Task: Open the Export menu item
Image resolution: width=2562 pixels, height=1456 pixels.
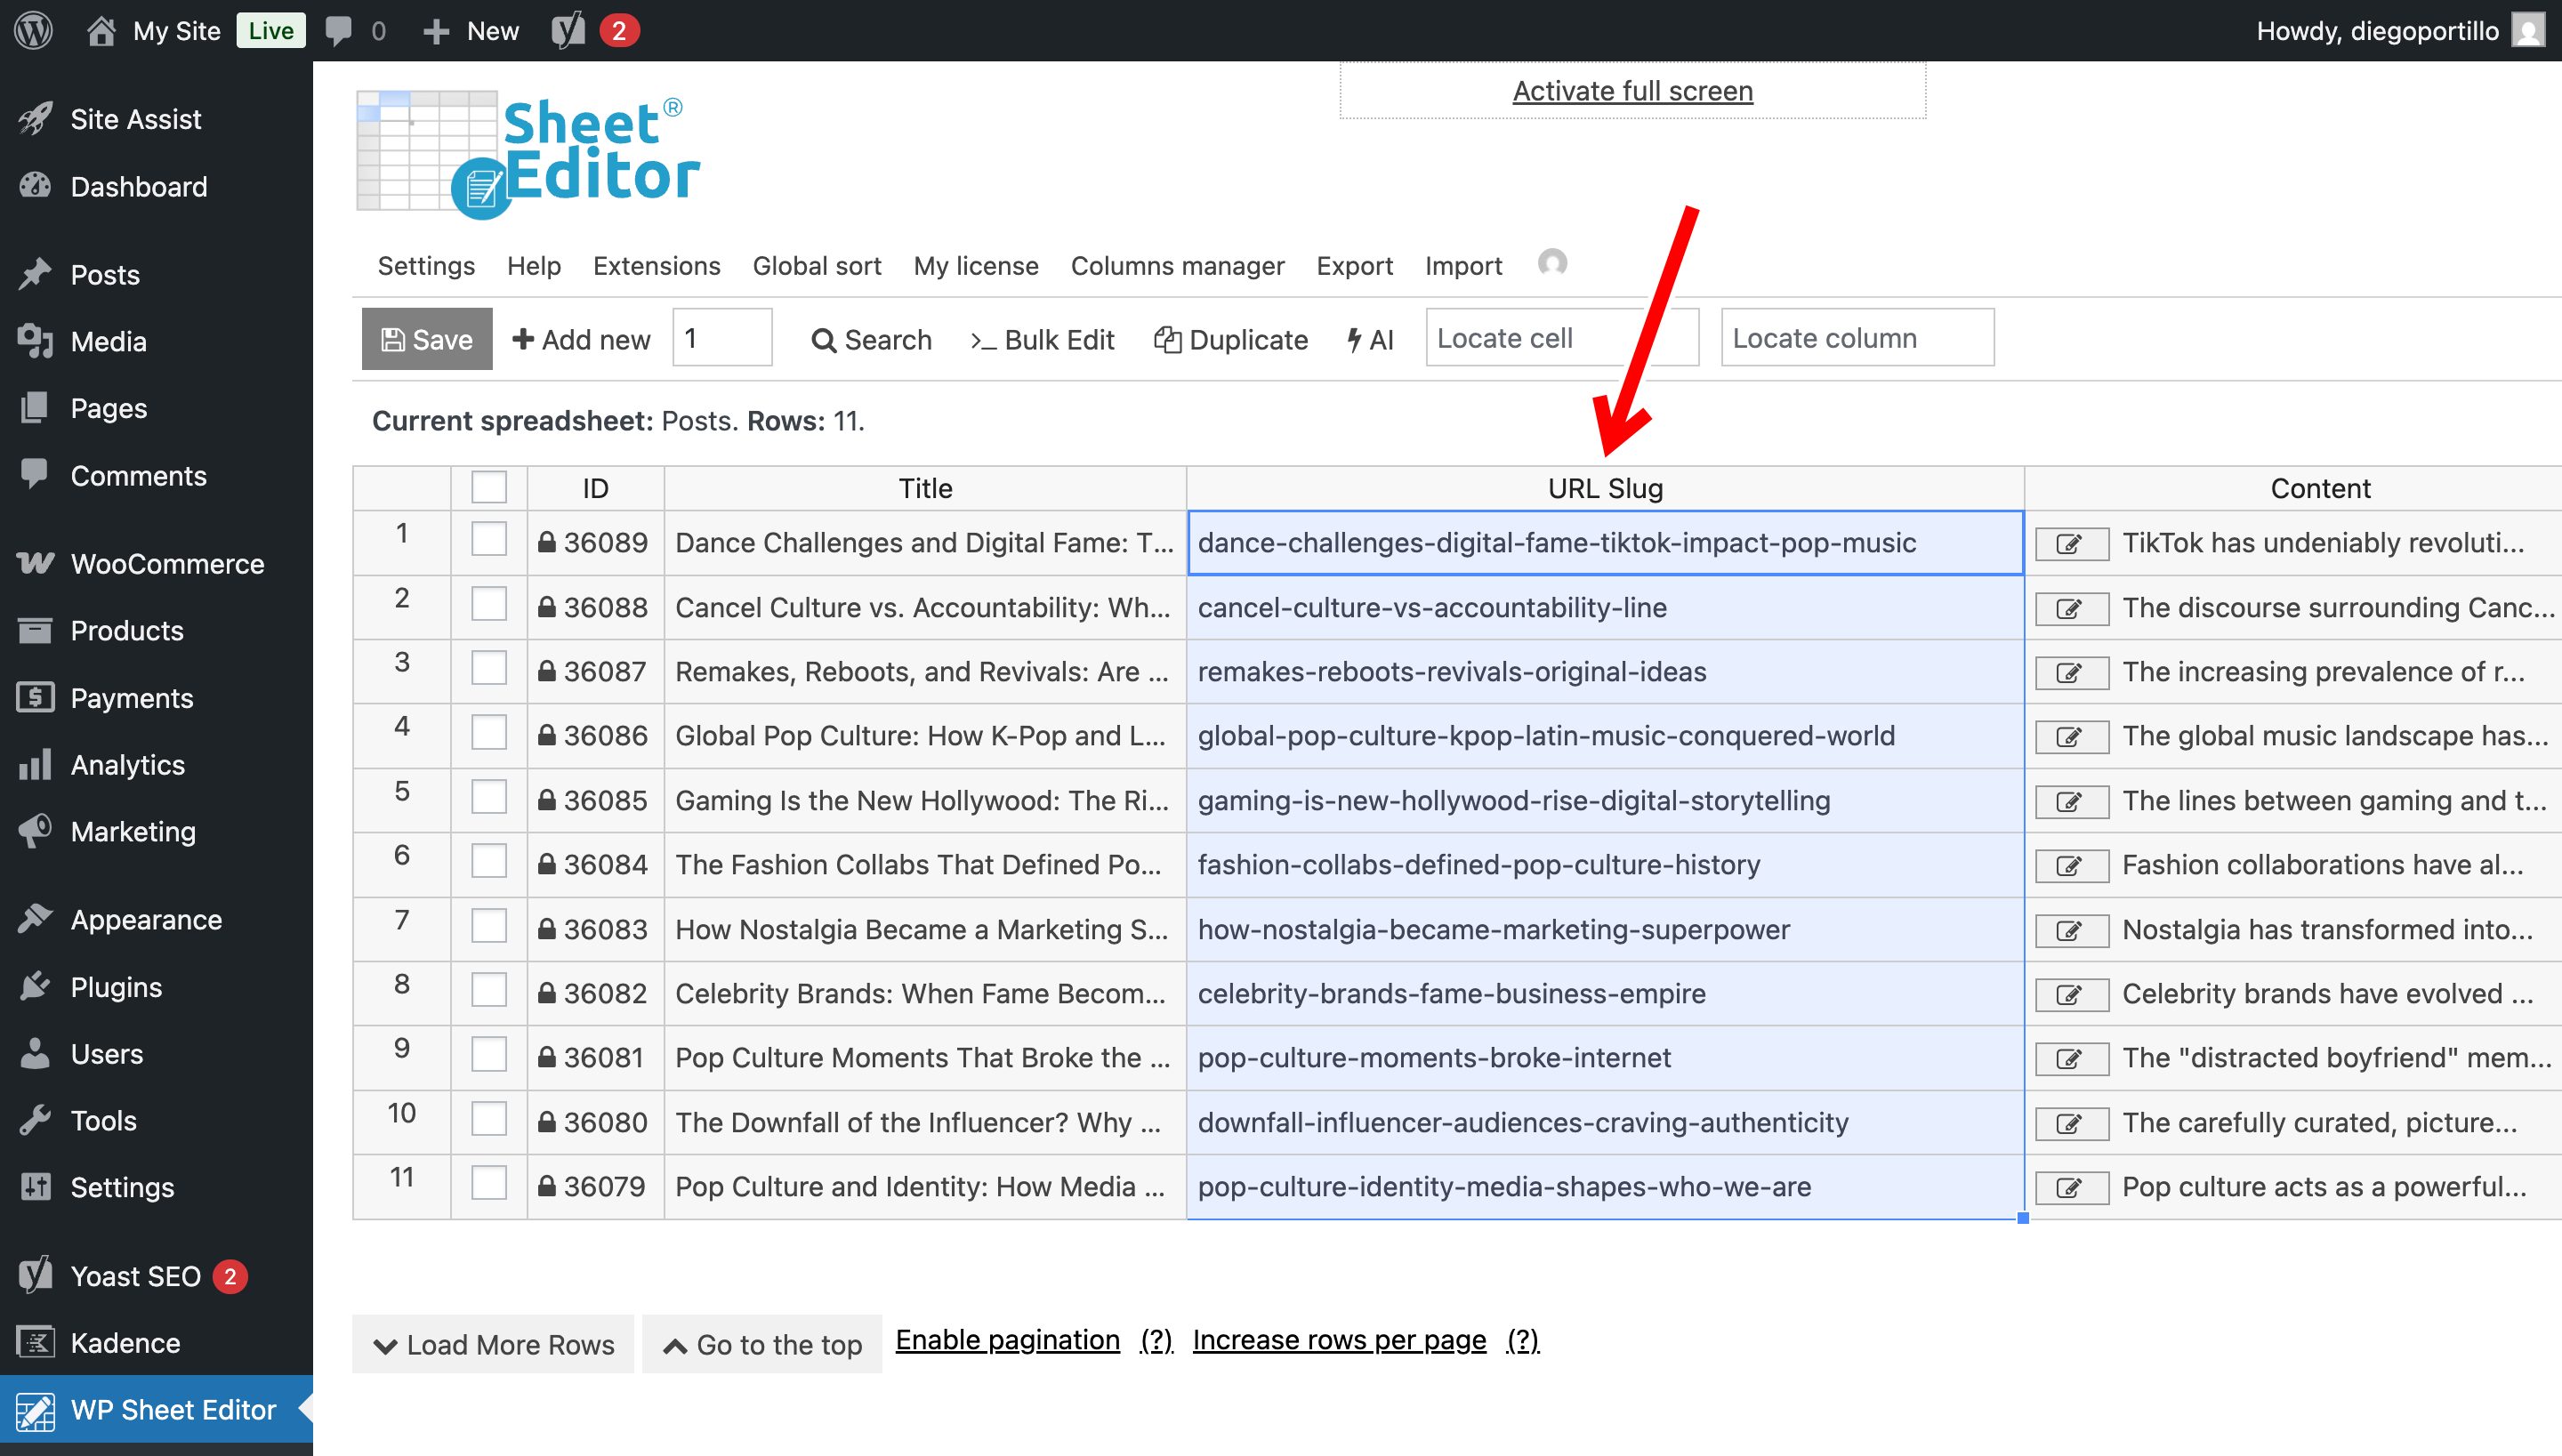Action: point(1355,265)
